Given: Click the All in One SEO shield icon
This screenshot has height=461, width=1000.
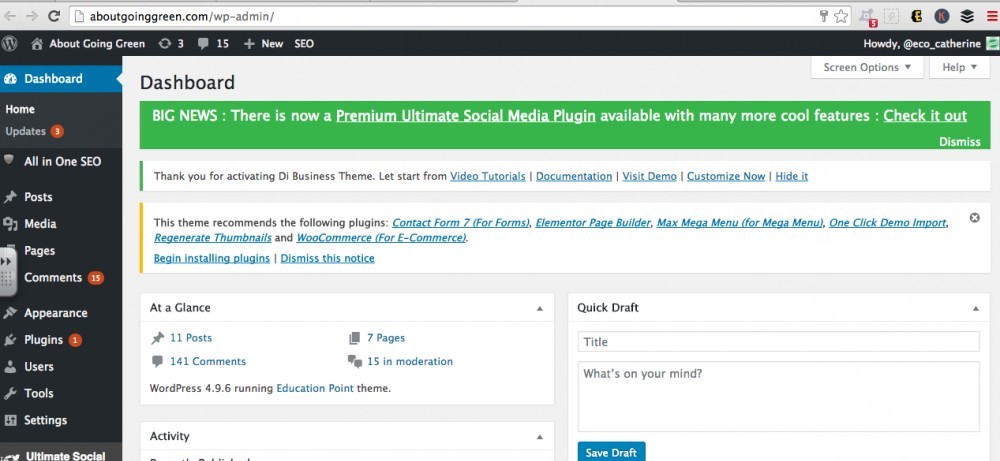Looking at the screenshot, I should click(9, 159).
